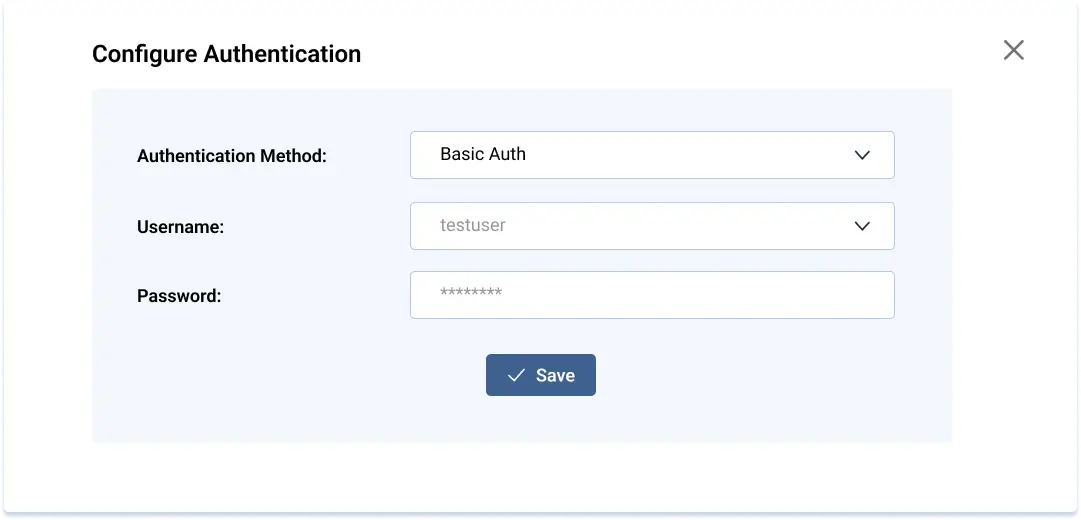
Task: Click the Save button label text
Action: [x=555, y=376]
